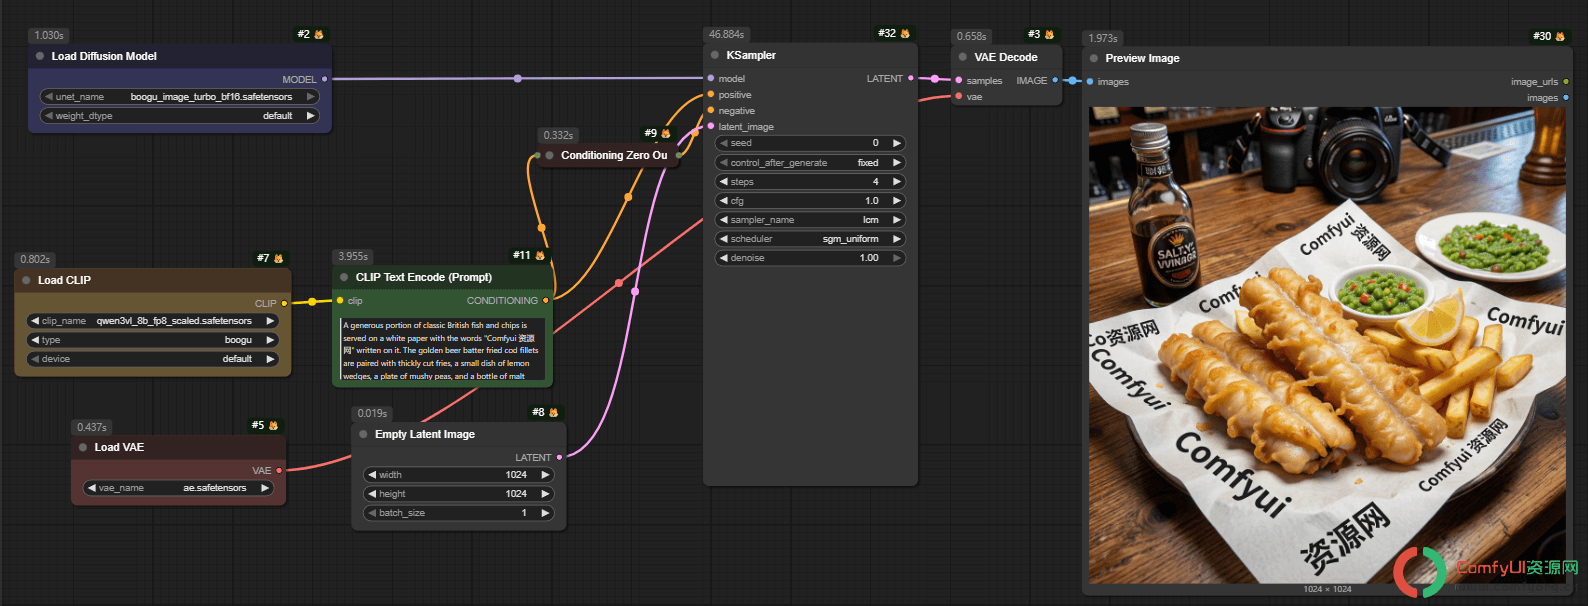Viewport: 1588px width, 606px height.
Task: Click the "46.884s" timing badge above KSampler
Action: [x=727, y=34]
